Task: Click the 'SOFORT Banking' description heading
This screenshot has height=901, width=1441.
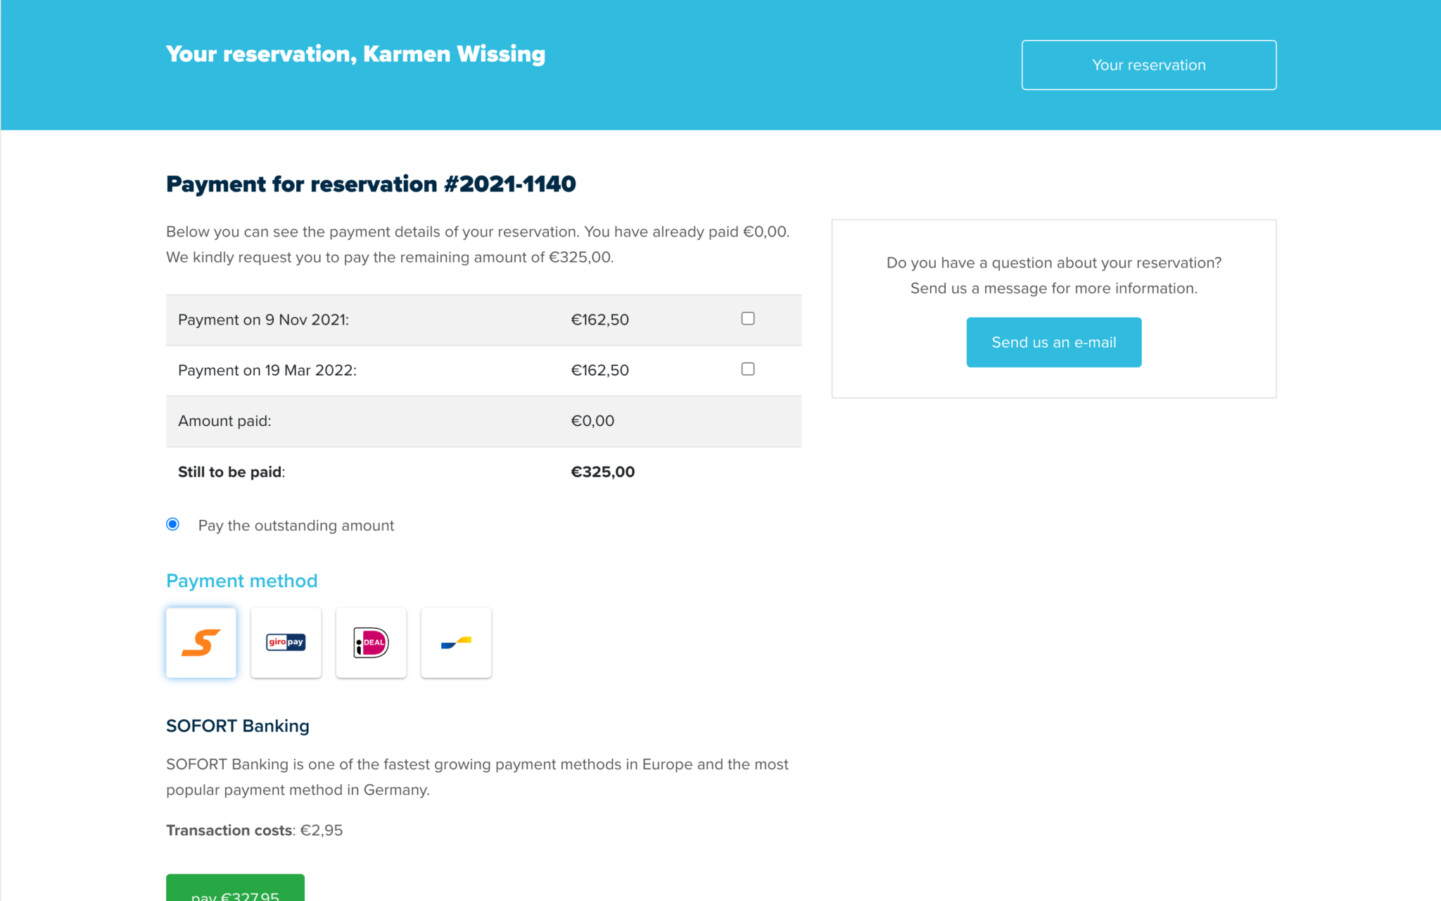Action: coord(238,726)
